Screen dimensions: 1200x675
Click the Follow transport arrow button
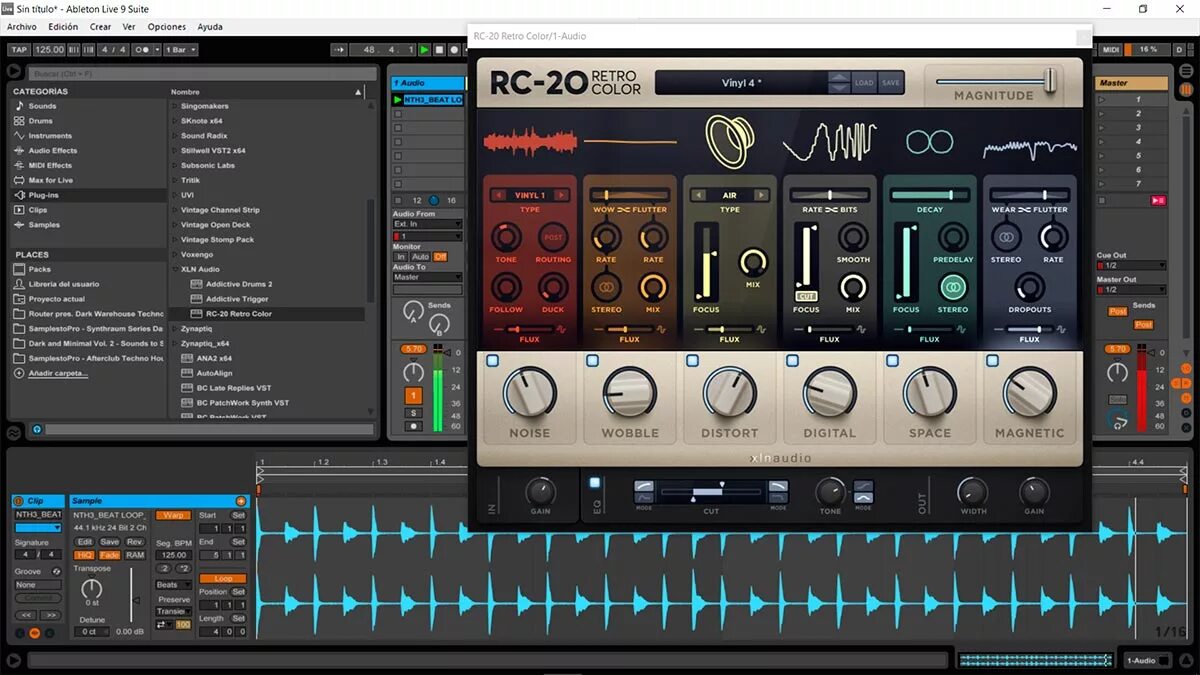click(x=338, y=49)
